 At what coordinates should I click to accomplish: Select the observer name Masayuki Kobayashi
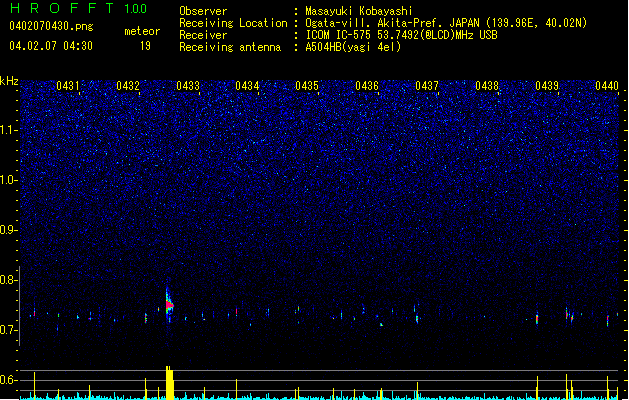[x=359, y=11]
